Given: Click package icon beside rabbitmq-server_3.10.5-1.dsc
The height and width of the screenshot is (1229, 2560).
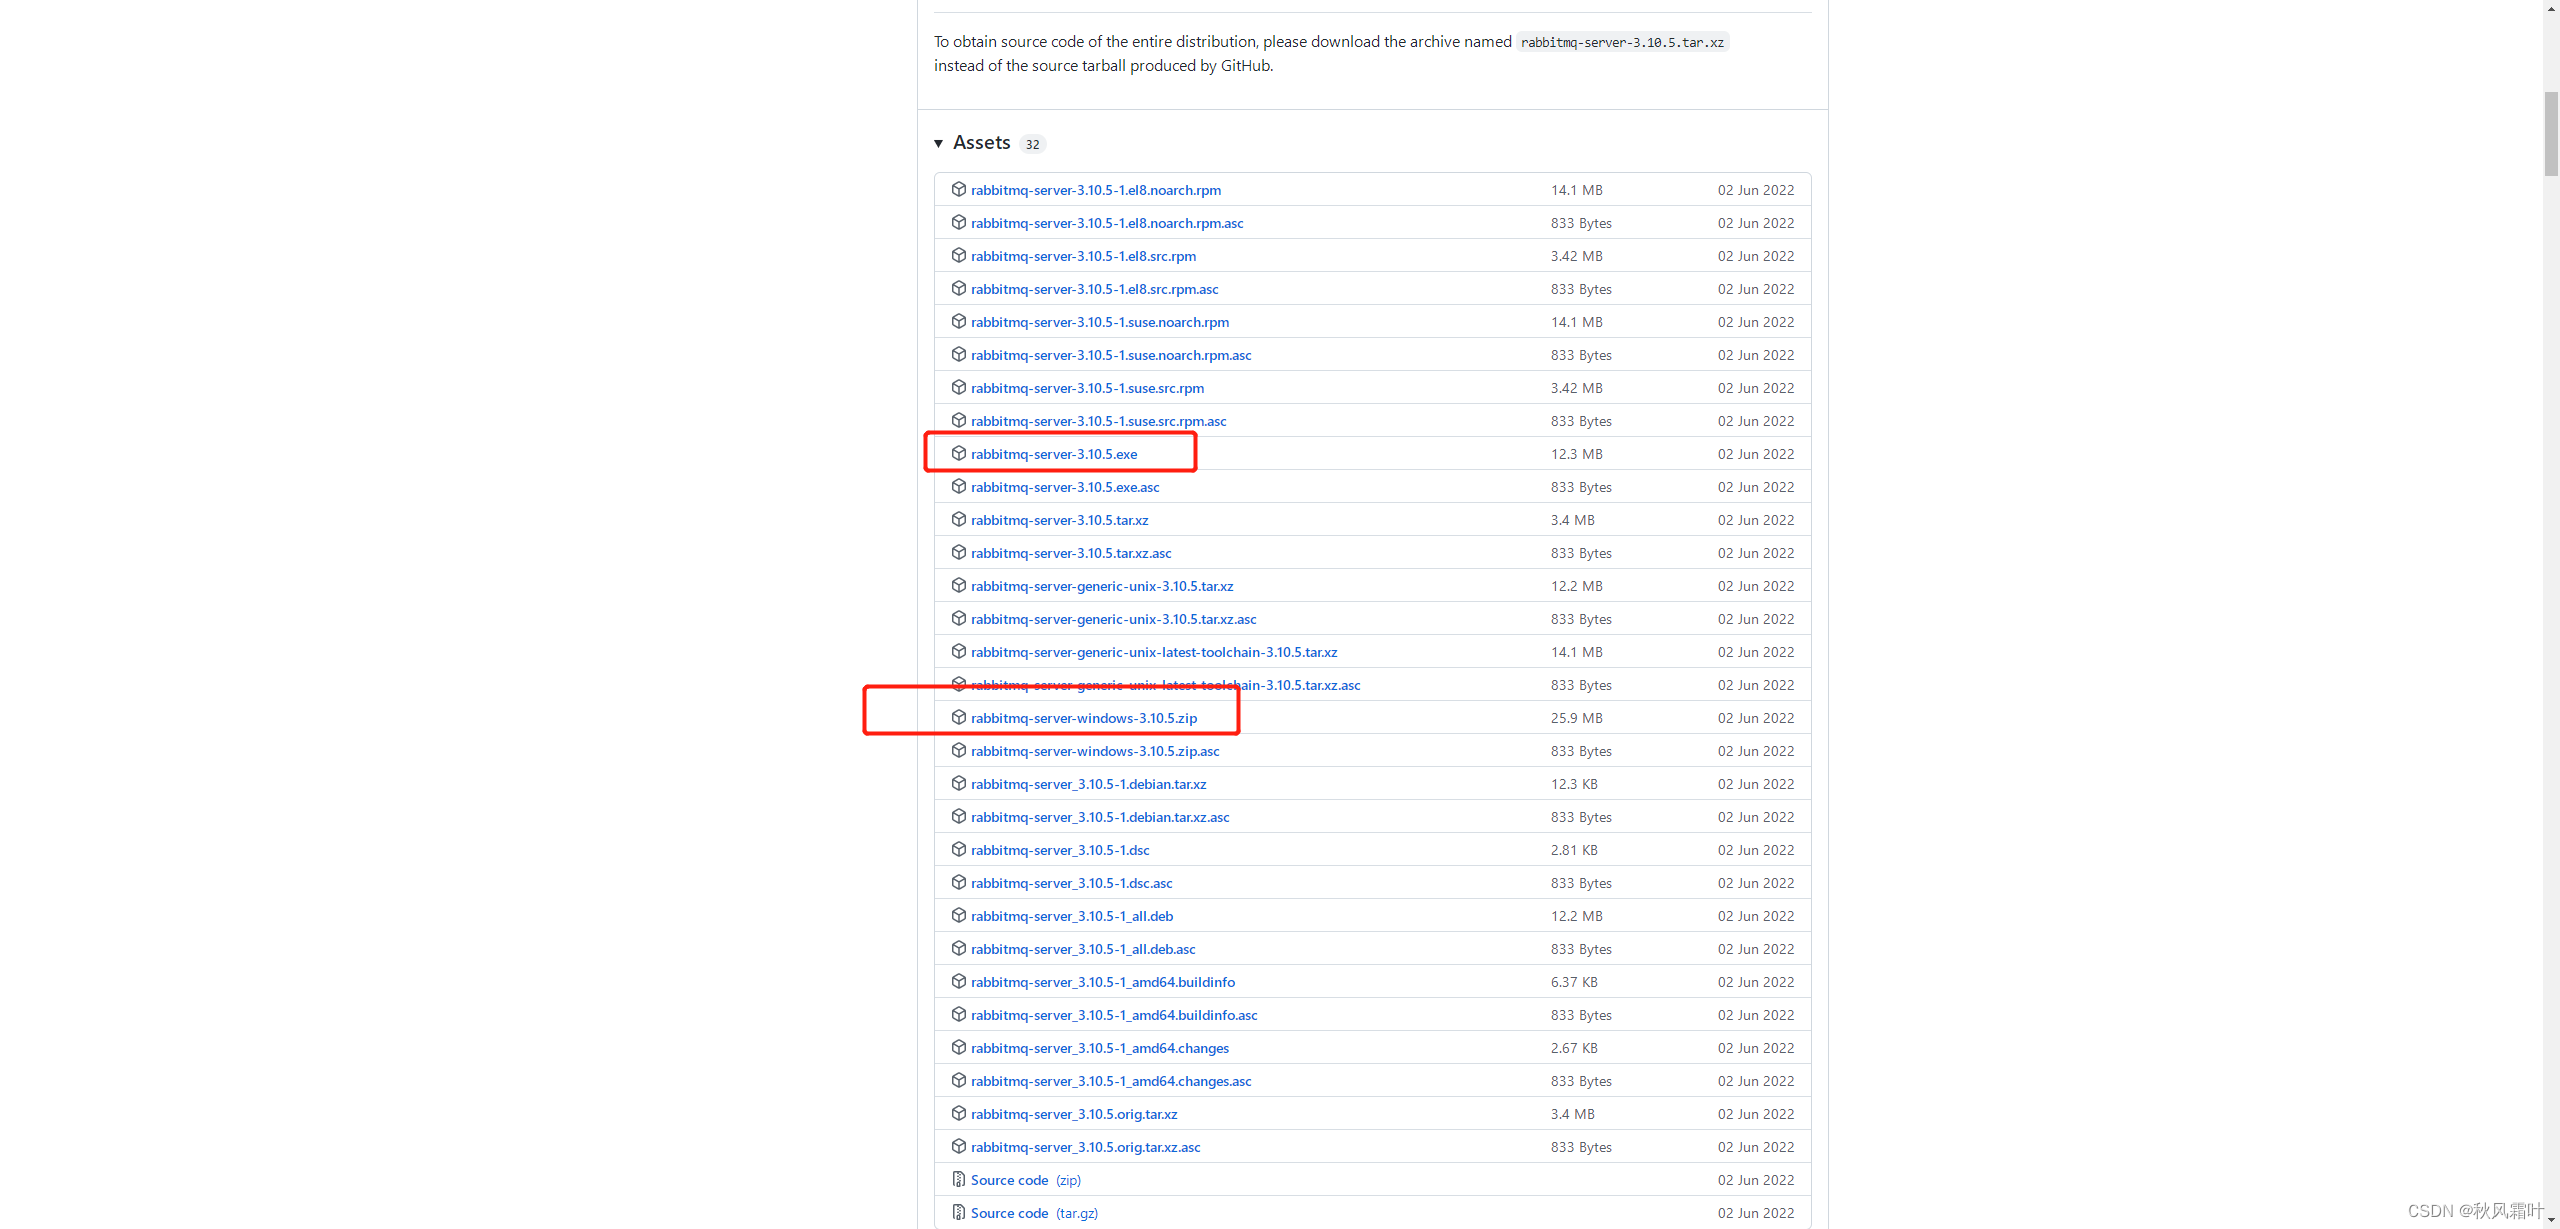Looking at the screenshot, I should point(958,850).
